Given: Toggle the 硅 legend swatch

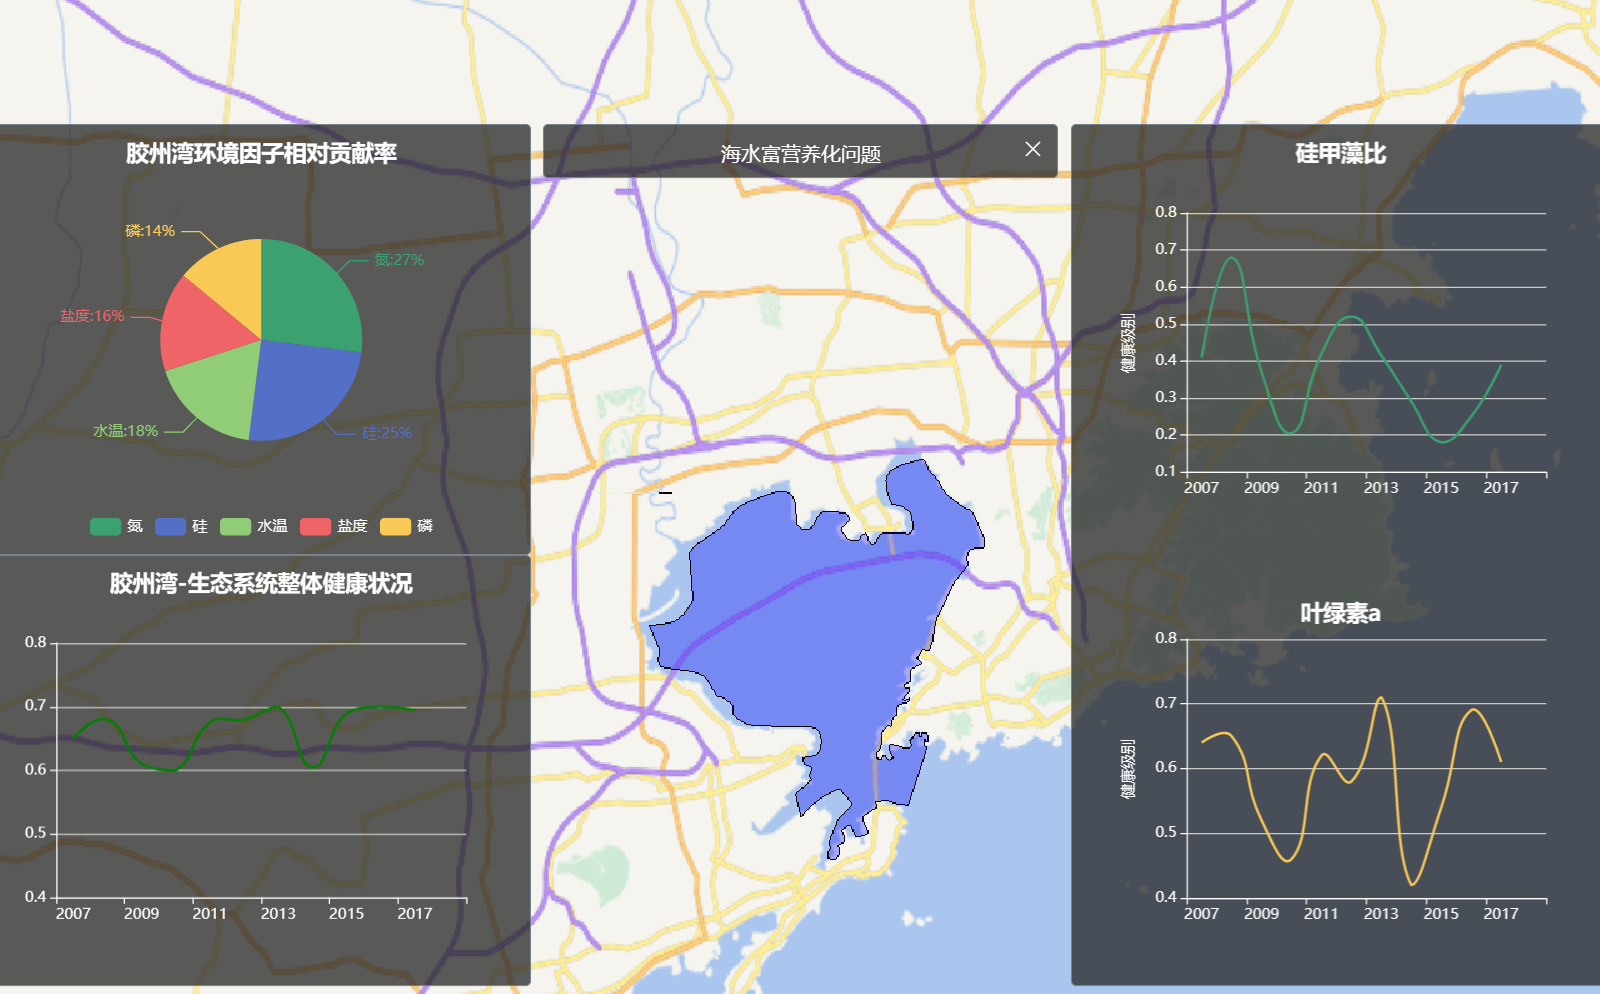Looking at the screenshot, I should pos(170,526).
